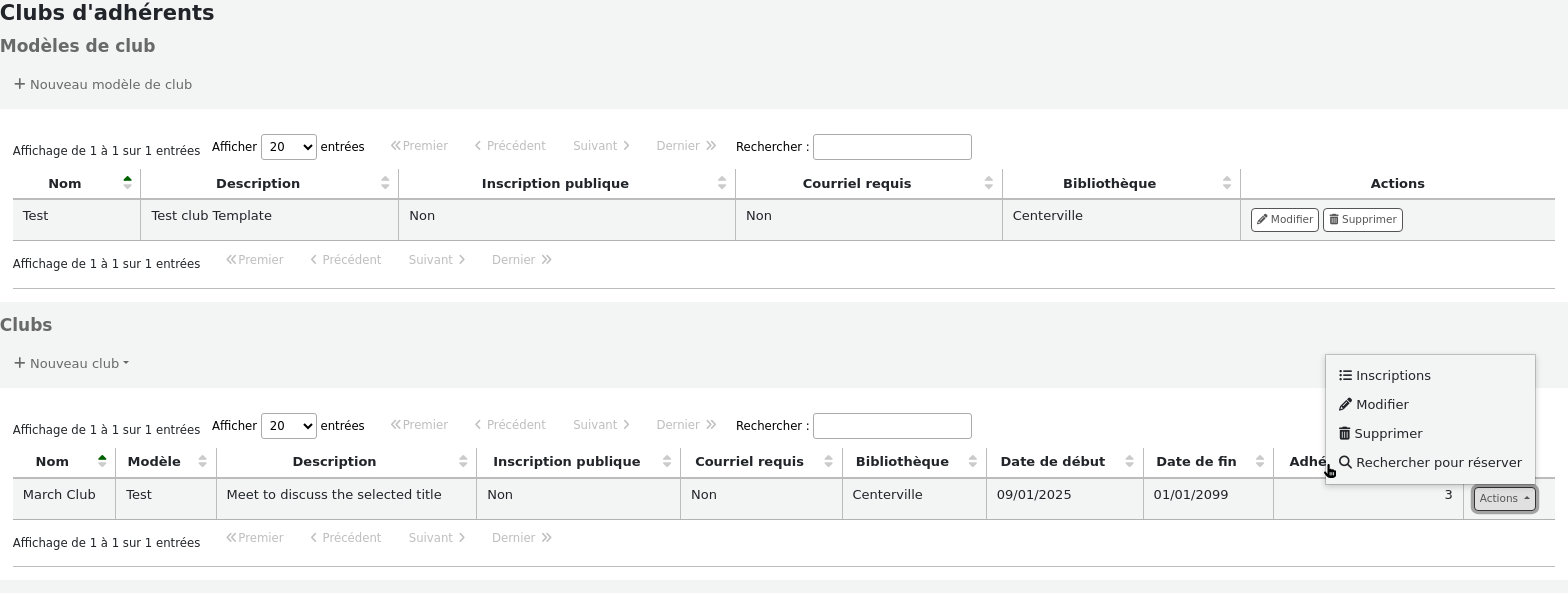Collapse the March Club Actions dropdown

(1504, 498)
